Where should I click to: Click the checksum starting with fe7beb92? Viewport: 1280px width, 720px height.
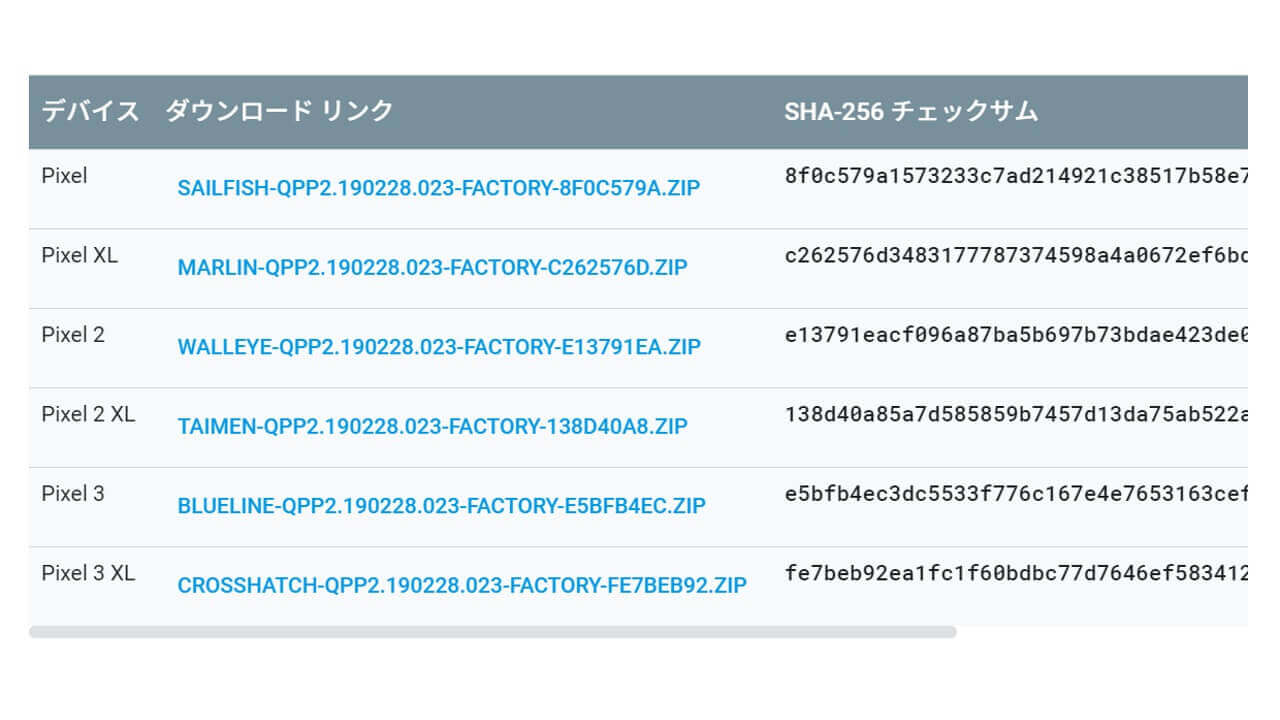[x=1016, y=573]
